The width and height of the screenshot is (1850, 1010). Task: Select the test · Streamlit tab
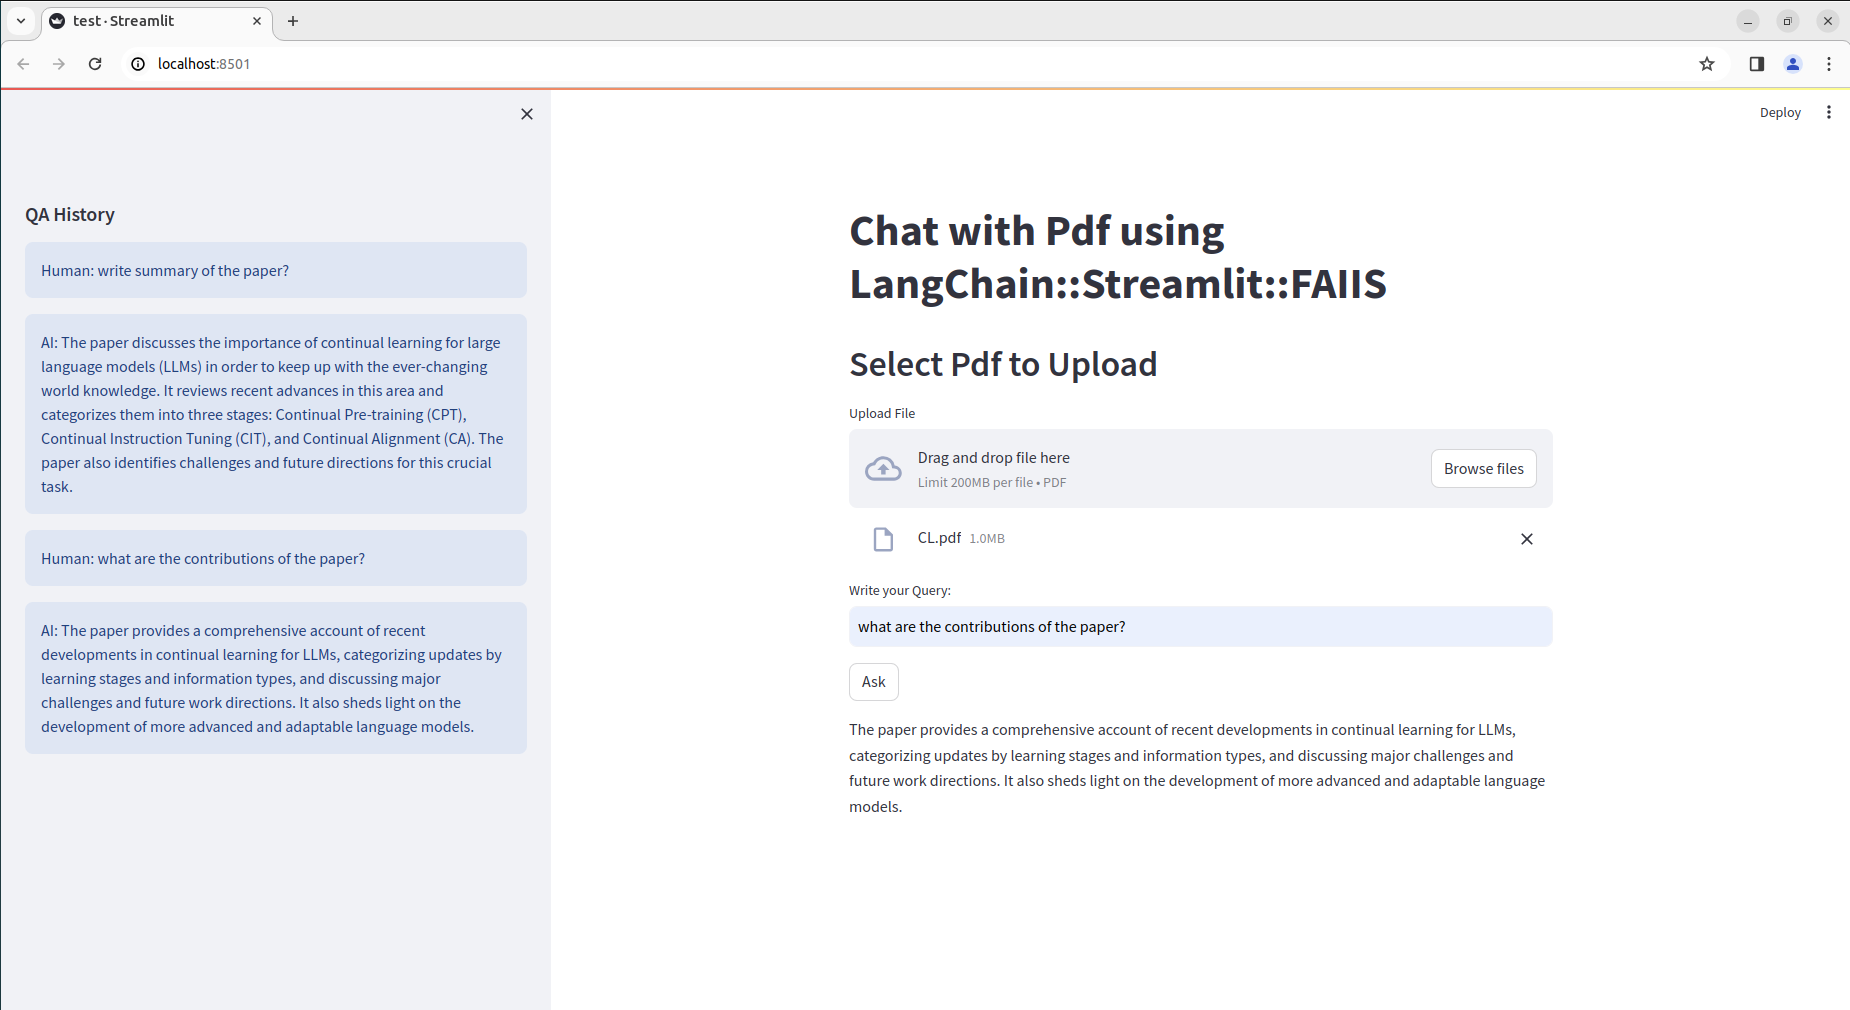(x=156, y=21)
